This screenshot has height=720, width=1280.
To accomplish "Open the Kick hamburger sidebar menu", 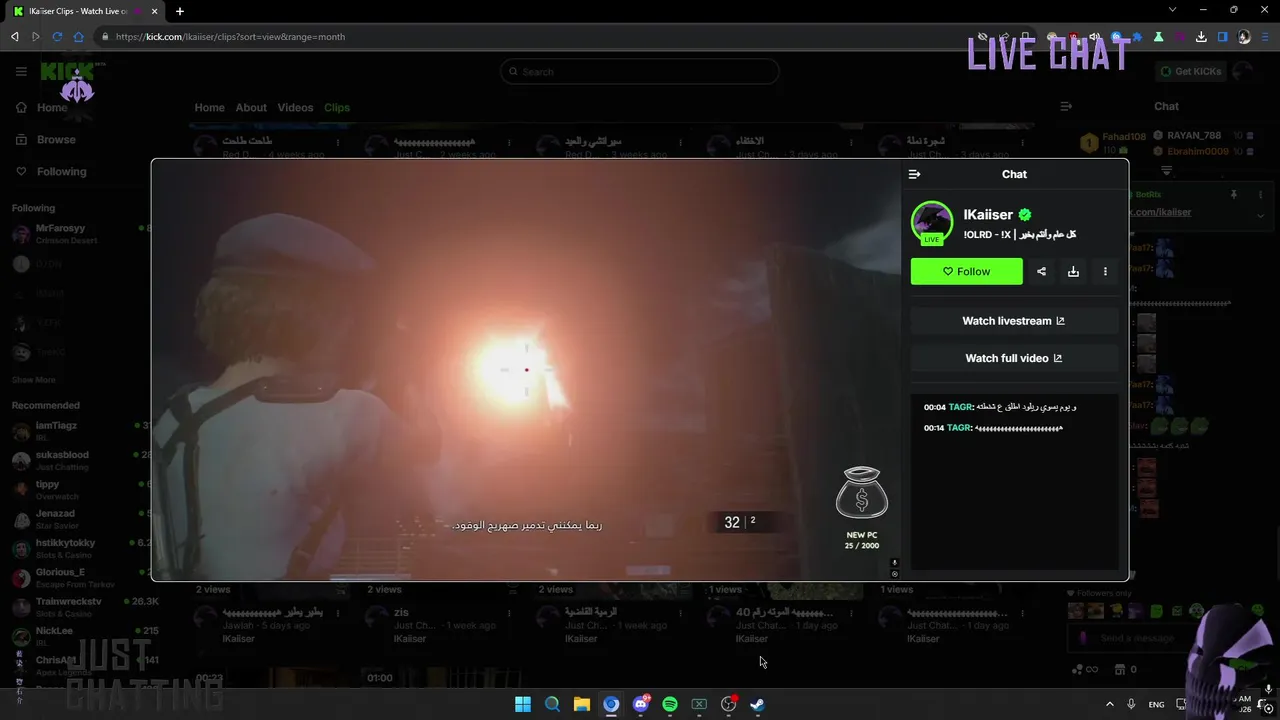I will coord(21,71).
